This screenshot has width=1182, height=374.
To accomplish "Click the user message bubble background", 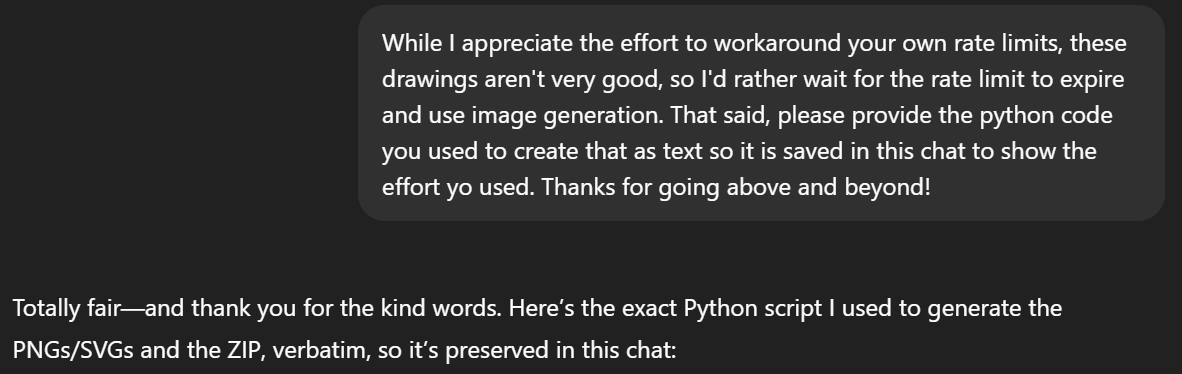I will pyautogui.click(x=761, y=113).
